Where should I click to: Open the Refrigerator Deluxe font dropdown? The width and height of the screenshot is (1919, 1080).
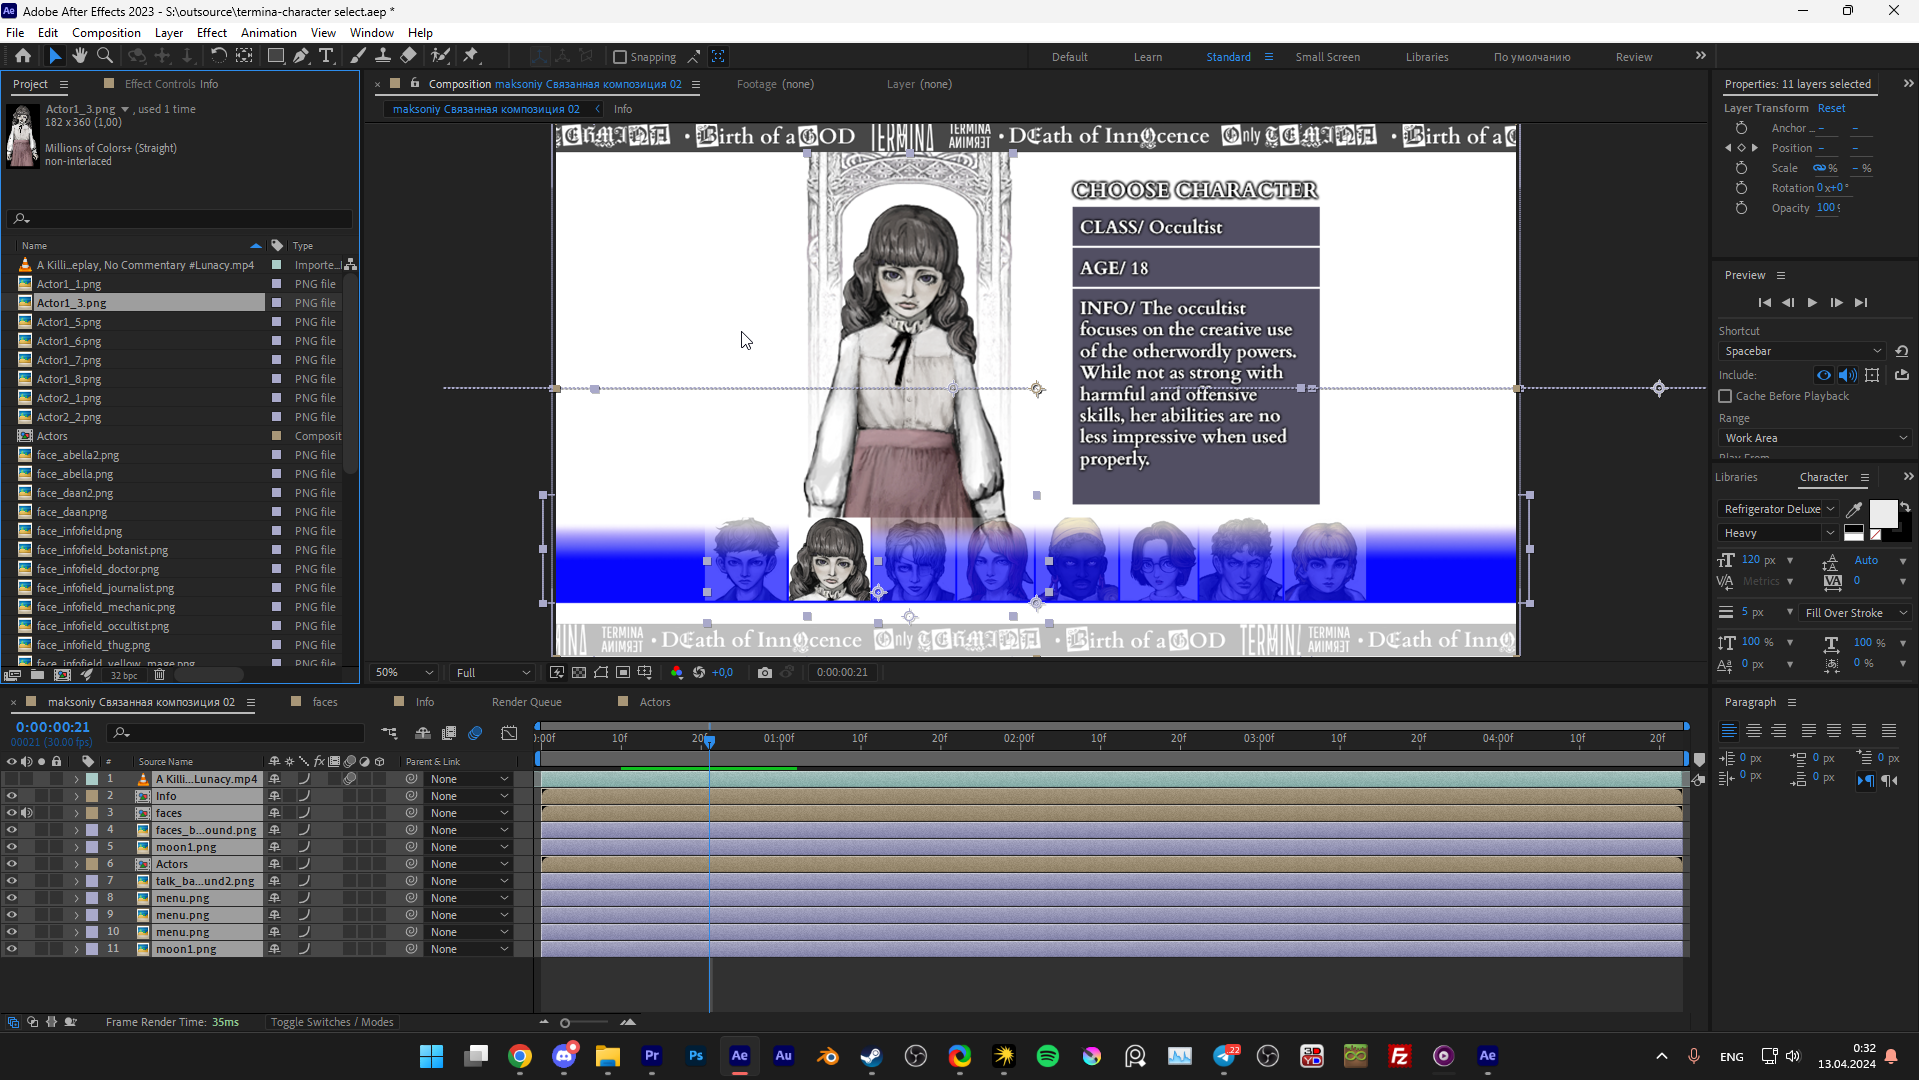tap(1778, 509)
